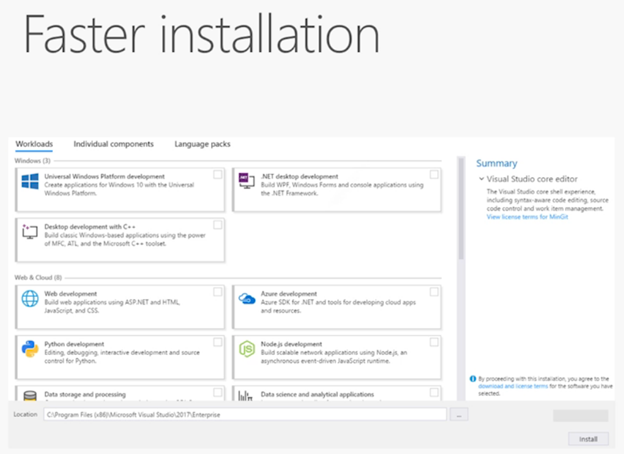624x454 pixels.
Task: Check the .NET desktop development workload
Action: (x=434, y=174)
